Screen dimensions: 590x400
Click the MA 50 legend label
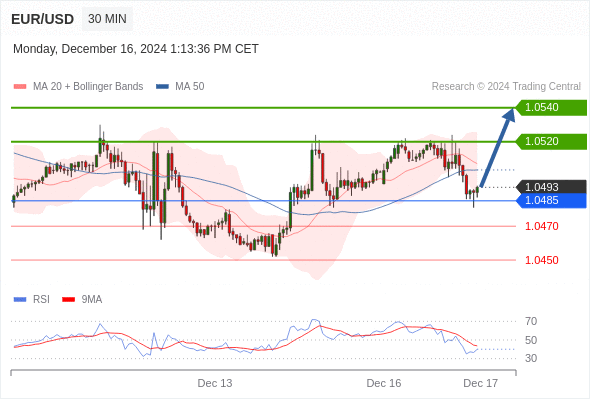[190, 87]
